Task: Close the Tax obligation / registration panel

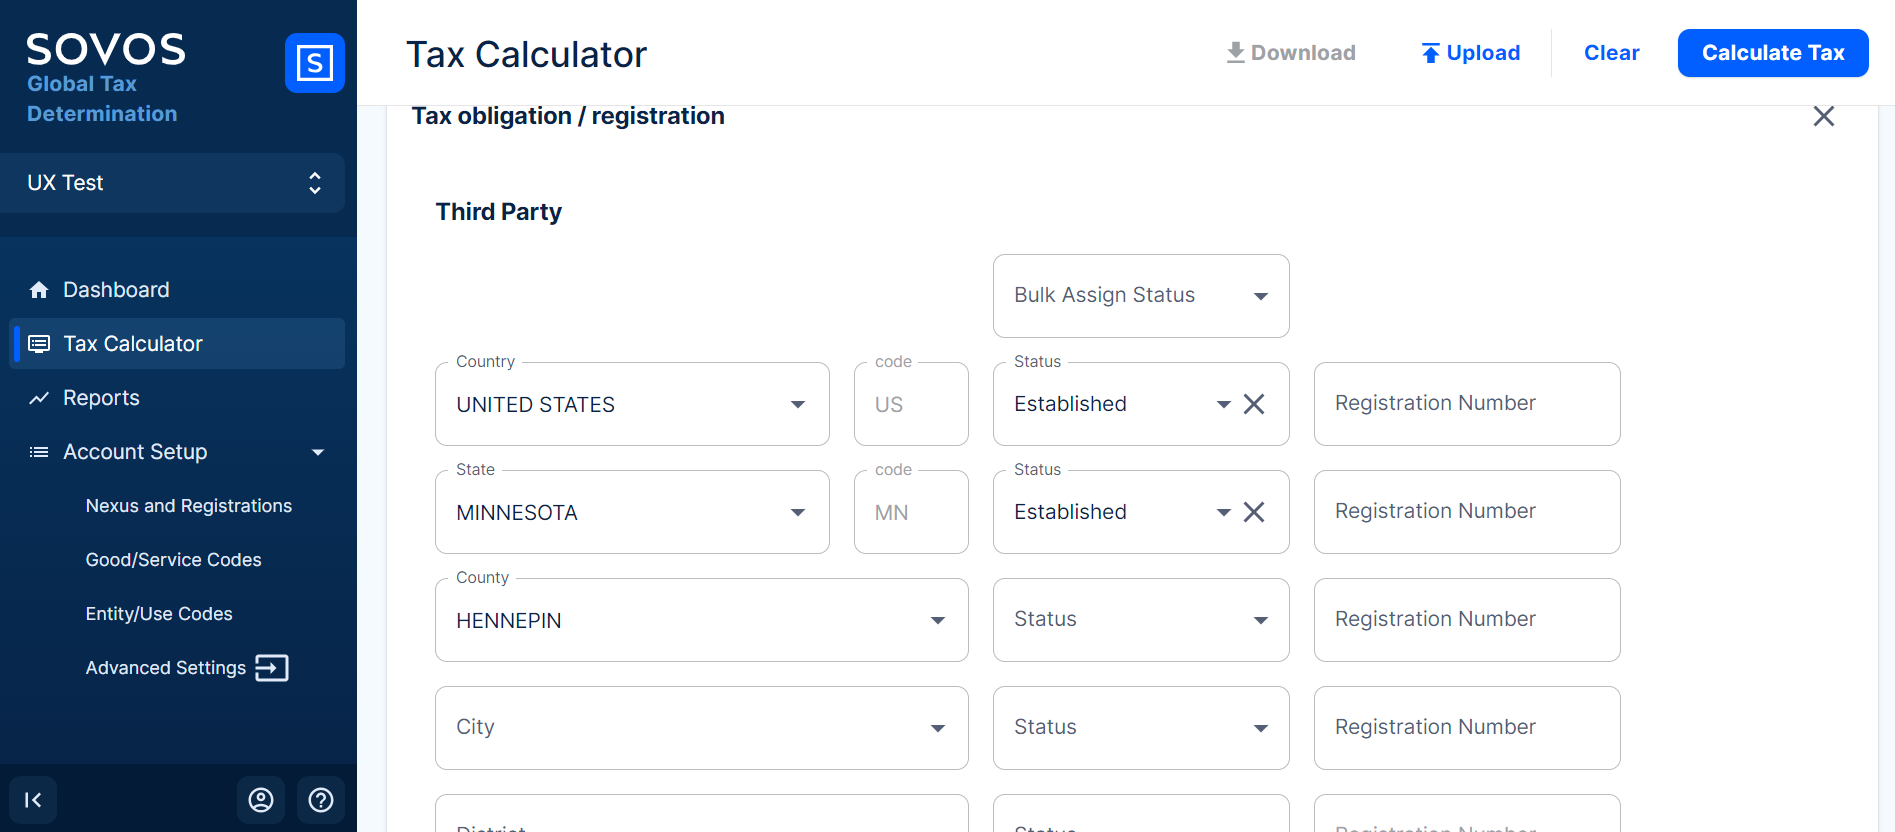Action: tap(1823, 116)
